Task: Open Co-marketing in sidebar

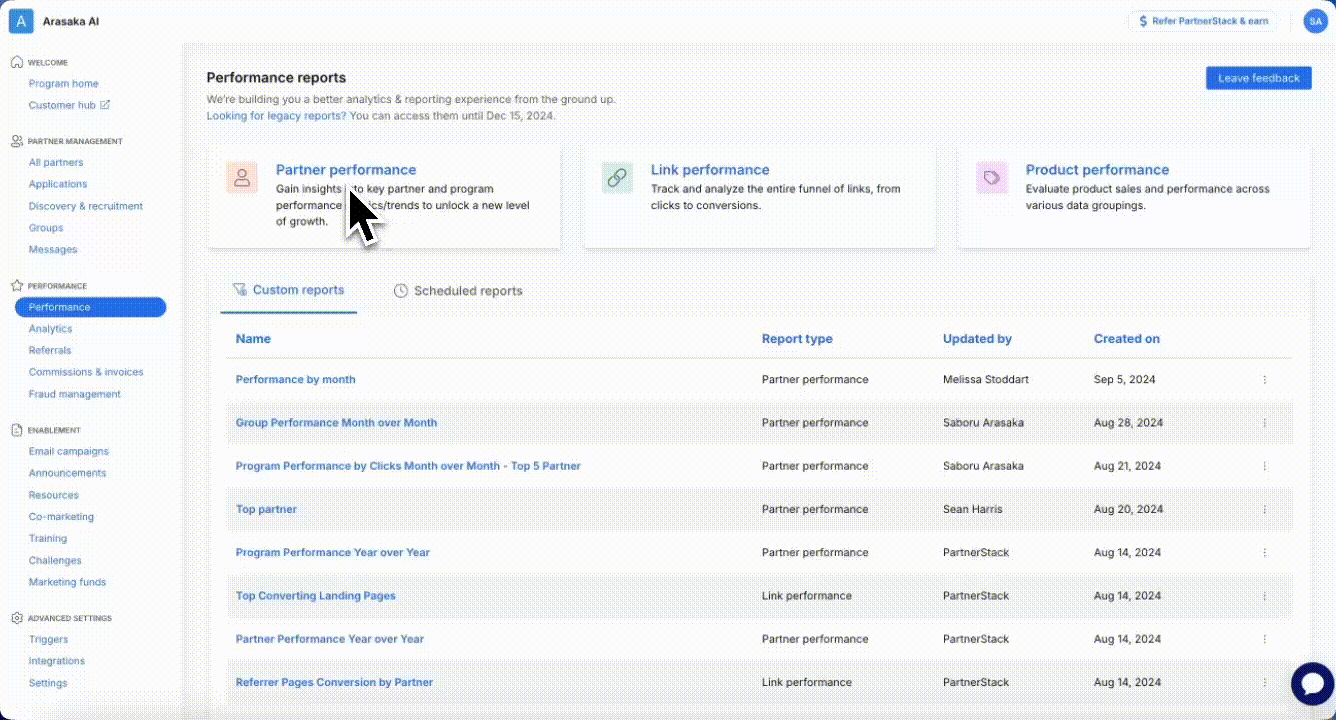Action: pos(61,517)
